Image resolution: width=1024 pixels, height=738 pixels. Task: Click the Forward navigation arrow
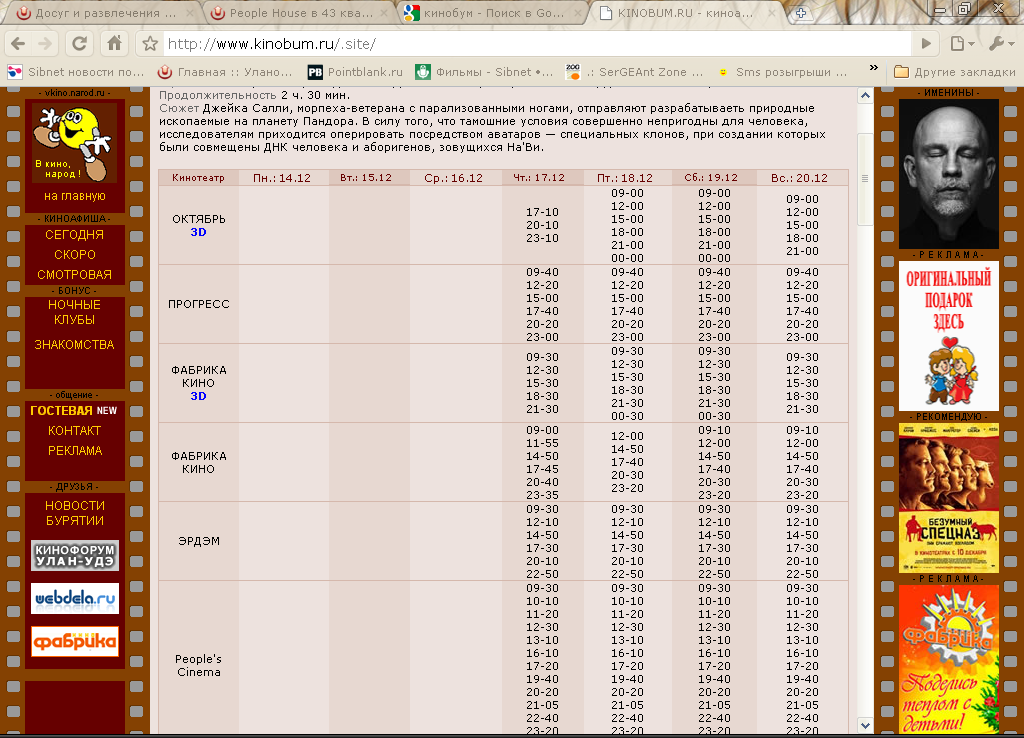(47, 44)
